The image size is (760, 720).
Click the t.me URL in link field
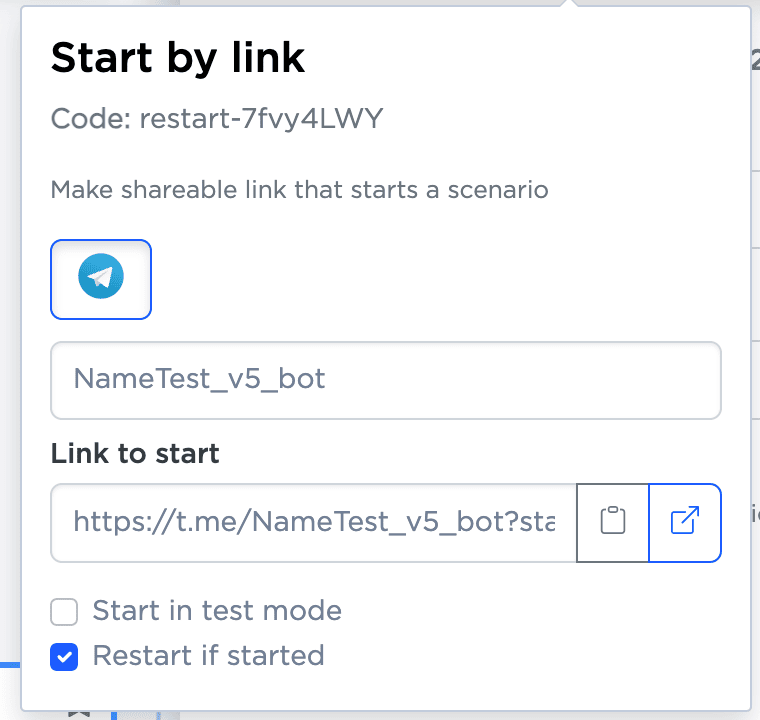coord(313,521)
